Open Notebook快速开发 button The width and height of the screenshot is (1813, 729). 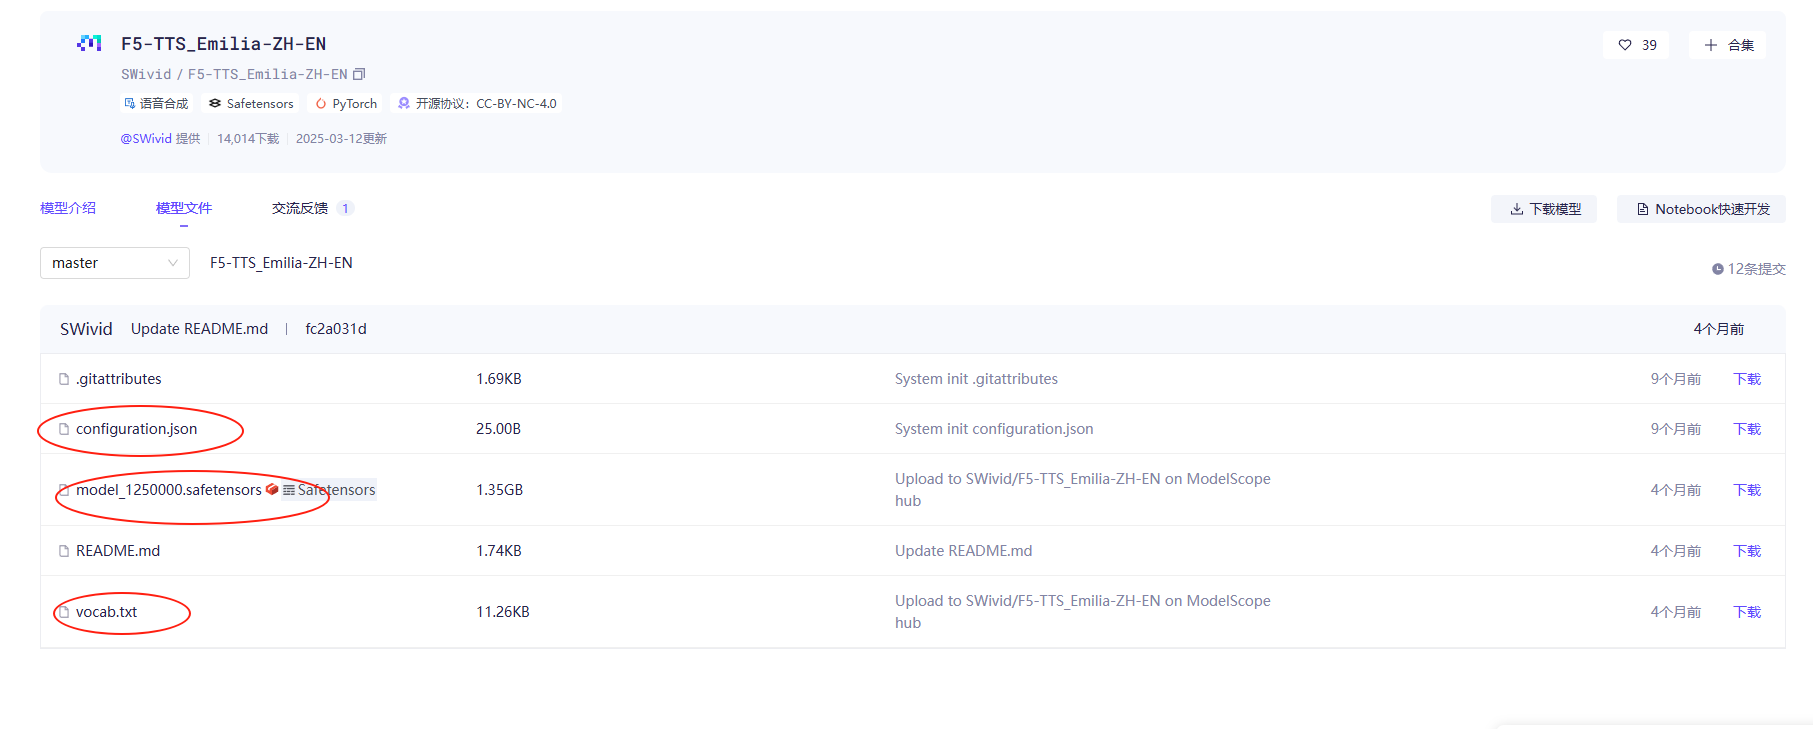pos(1702,209)
